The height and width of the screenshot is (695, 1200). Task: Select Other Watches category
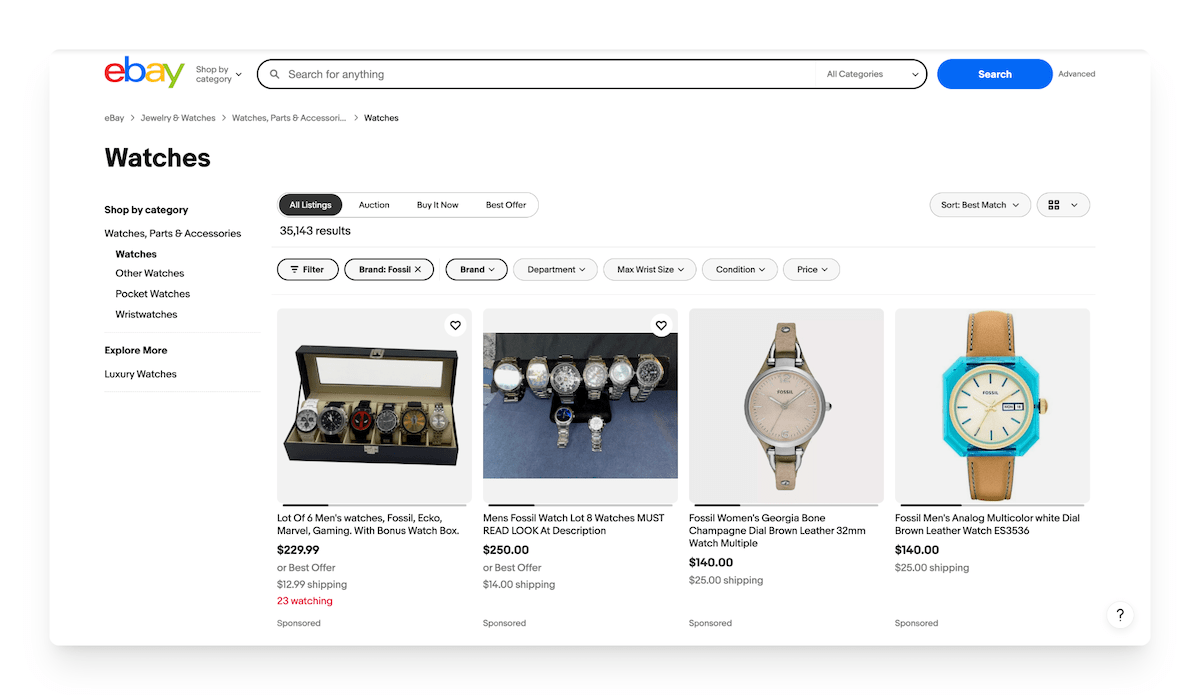[x=150, y=273]
